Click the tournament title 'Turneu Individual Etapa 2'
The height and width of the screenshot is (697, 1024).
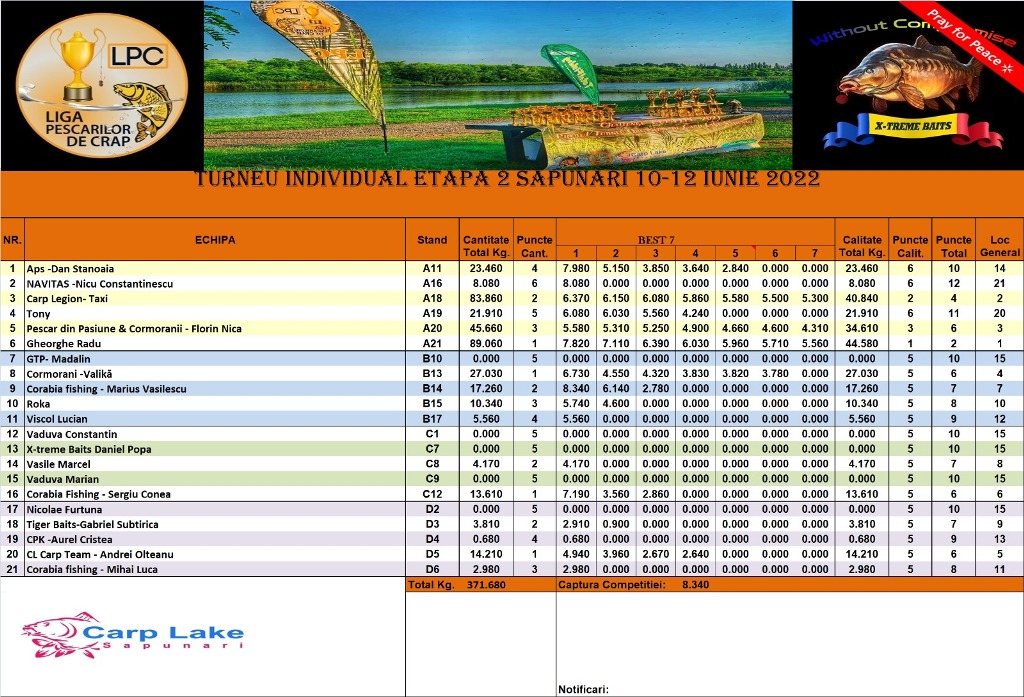tap(507, 180)
